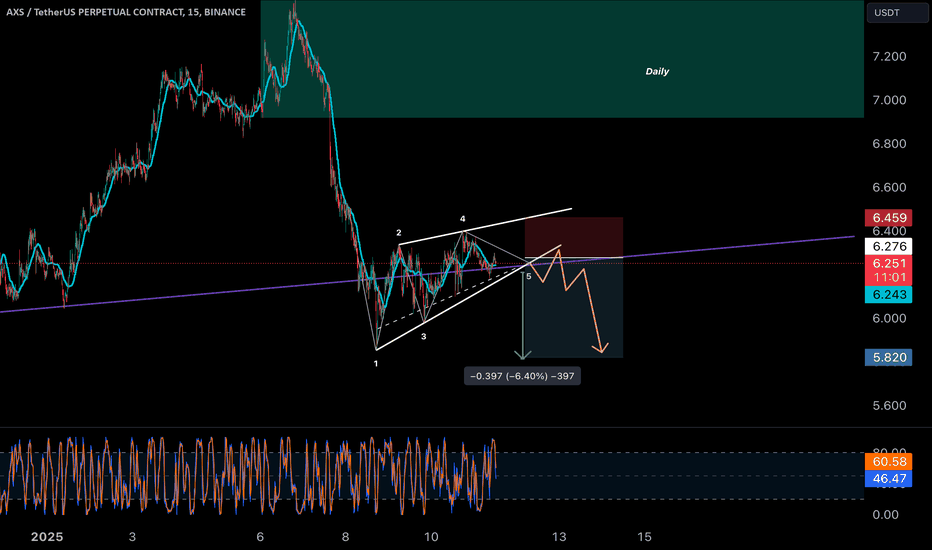Click the 7.000 price axis tick
This screenshot has width=932, height=550.
(x=889, y=100)
